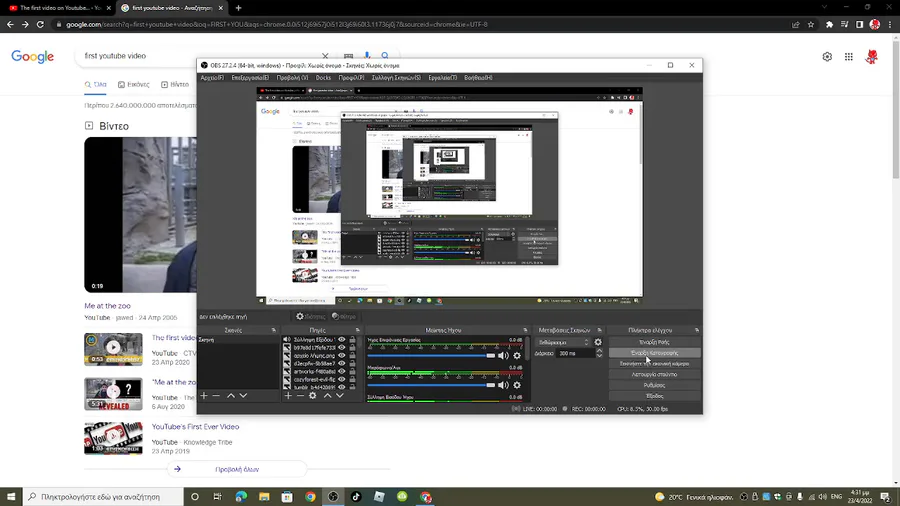Viewport: 900px width, 506px height.
Task: Open Google quick settings gear icon
Action: click(827, 56)
